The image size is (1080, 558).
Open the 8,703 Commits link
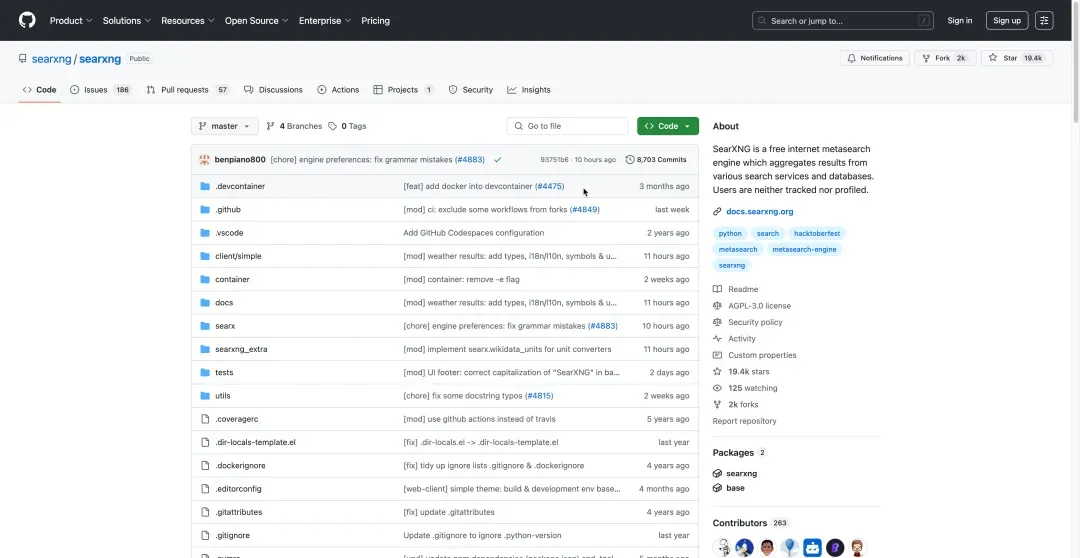coord(656,160)
